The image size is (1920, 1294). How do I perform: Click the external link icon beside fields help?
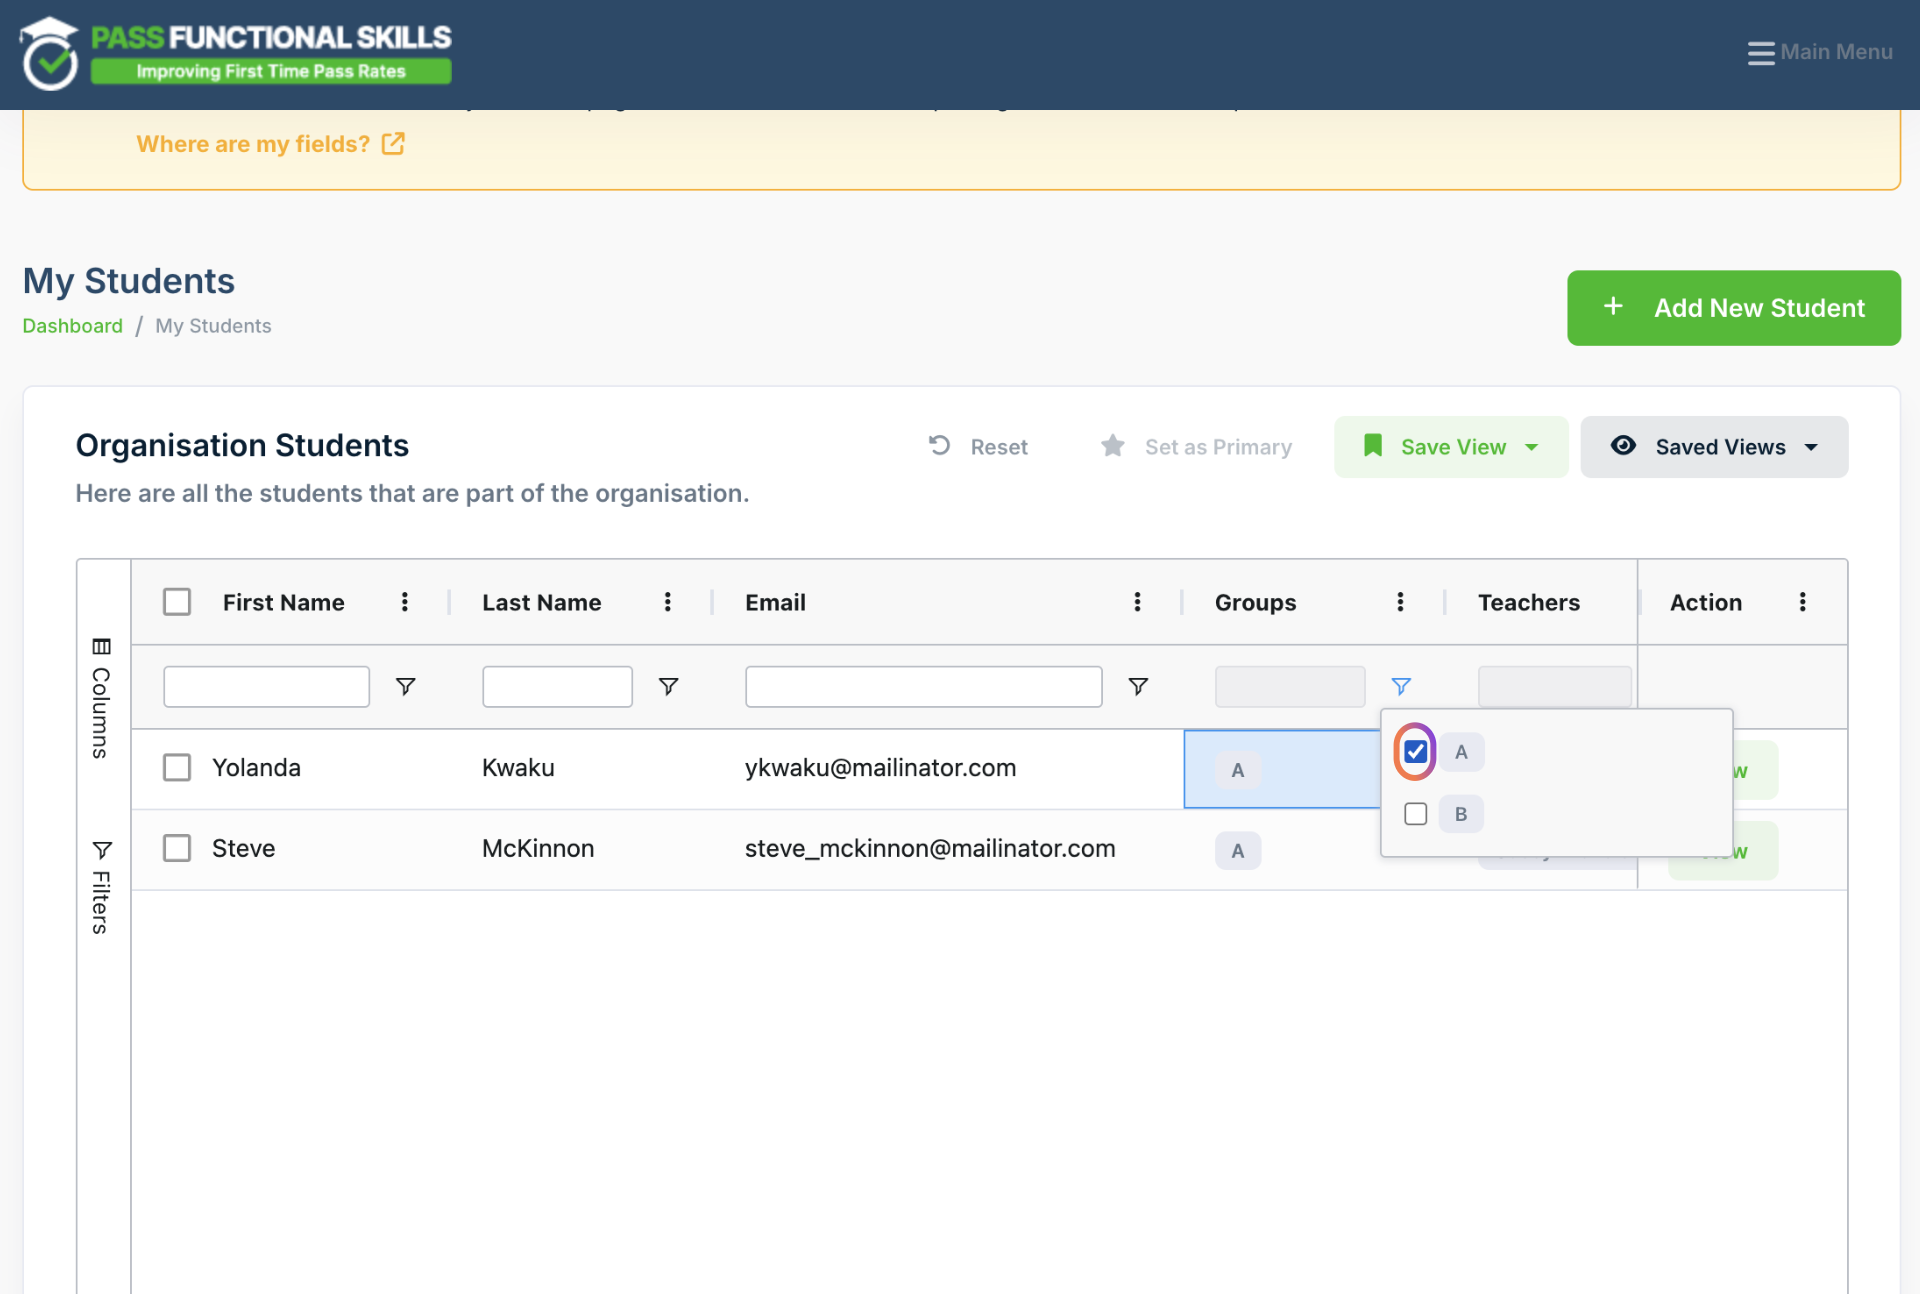393,144
